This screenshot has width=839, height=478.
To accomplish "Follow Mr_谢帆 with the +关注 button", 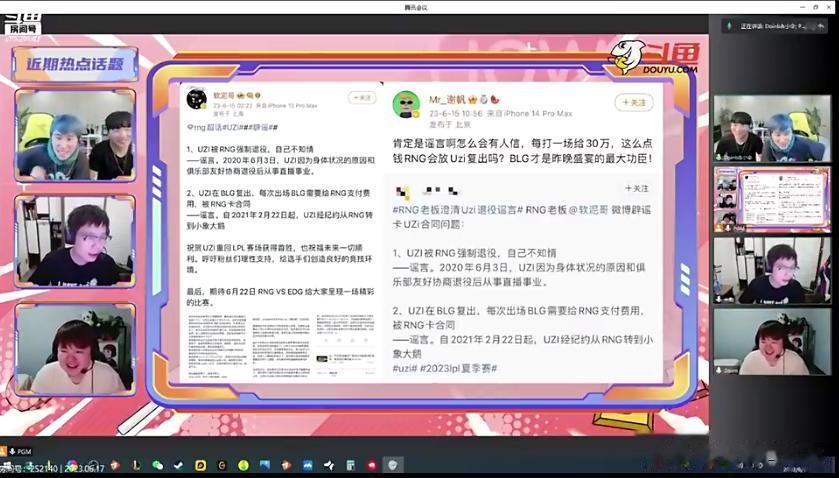I will 634,102.
